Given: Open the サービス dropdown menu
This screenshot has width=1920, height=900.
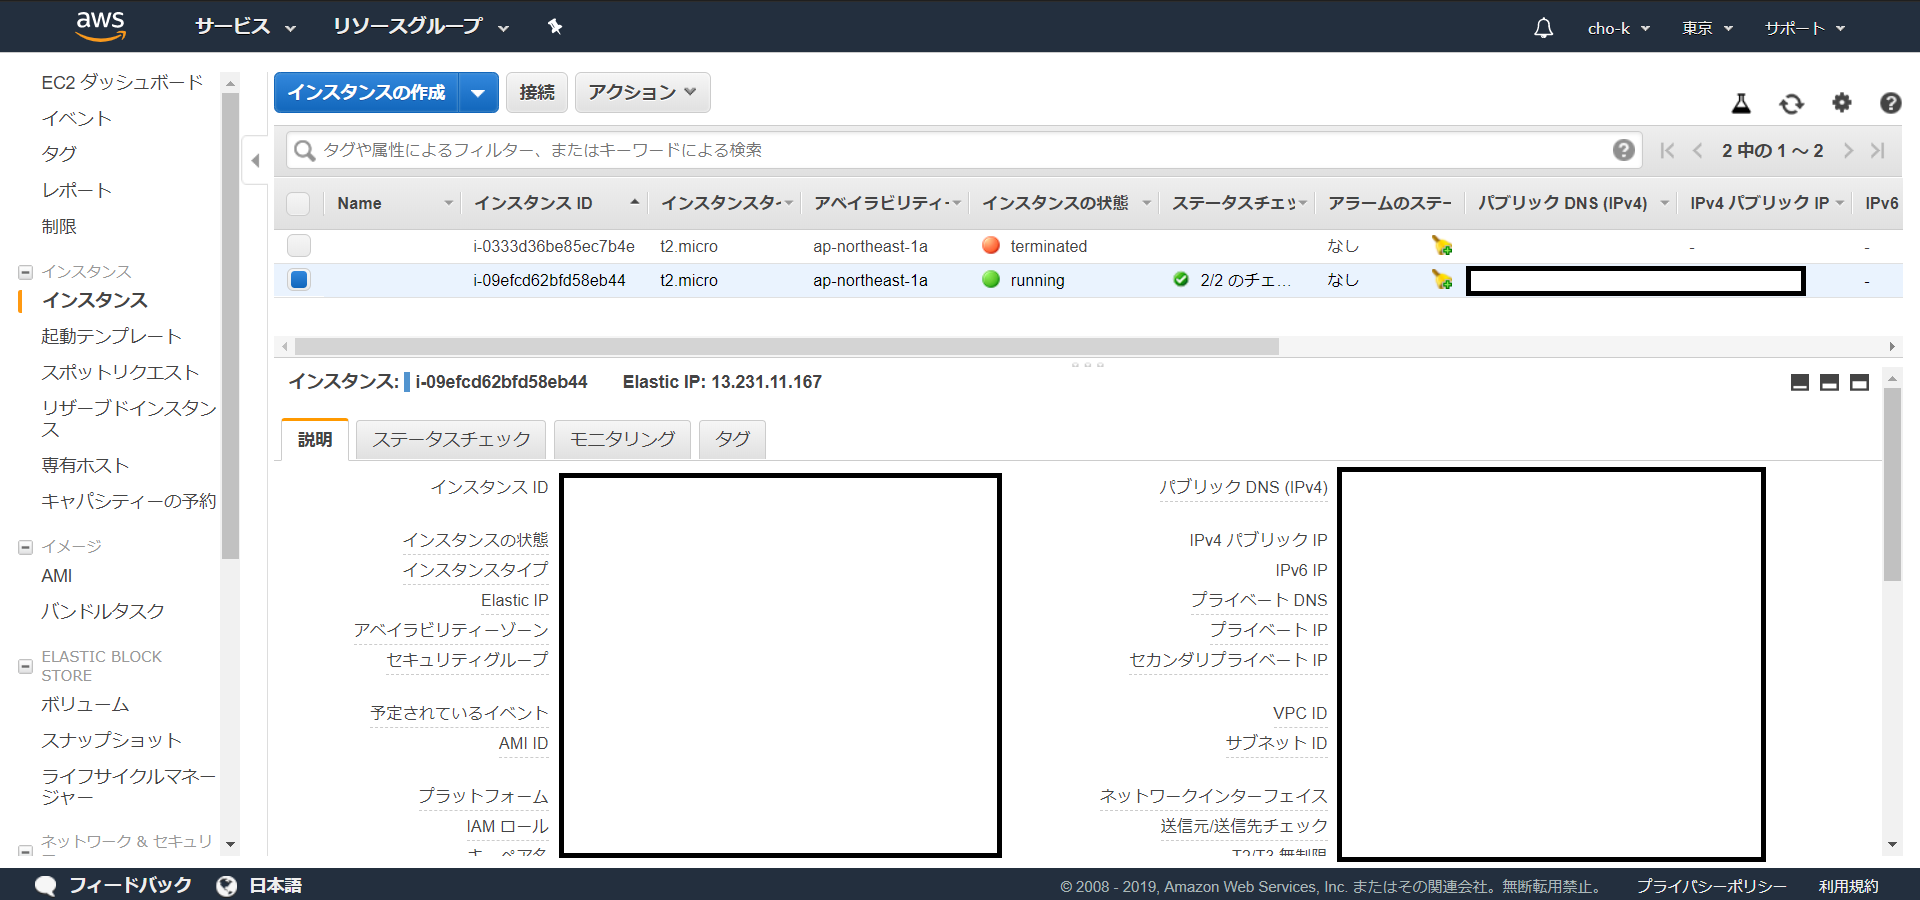Looking at the screenshot, I should 246,27.
